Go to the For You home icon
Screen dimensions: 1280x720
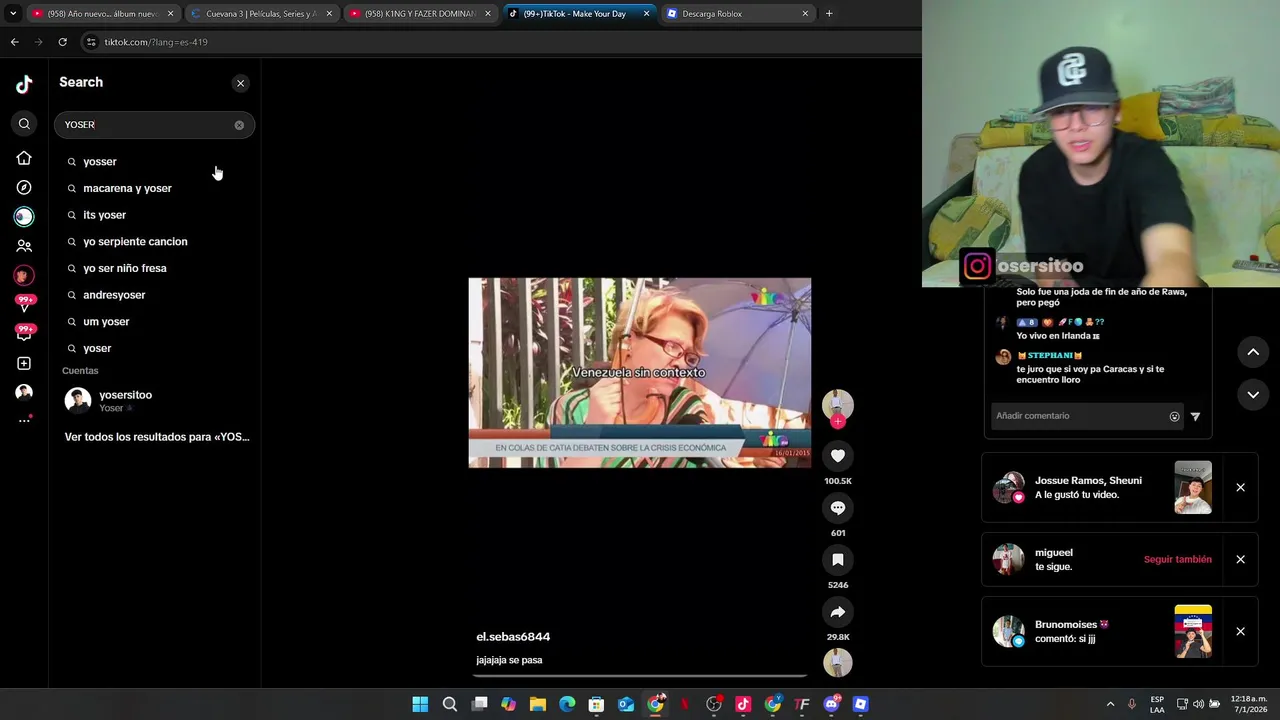24,158
